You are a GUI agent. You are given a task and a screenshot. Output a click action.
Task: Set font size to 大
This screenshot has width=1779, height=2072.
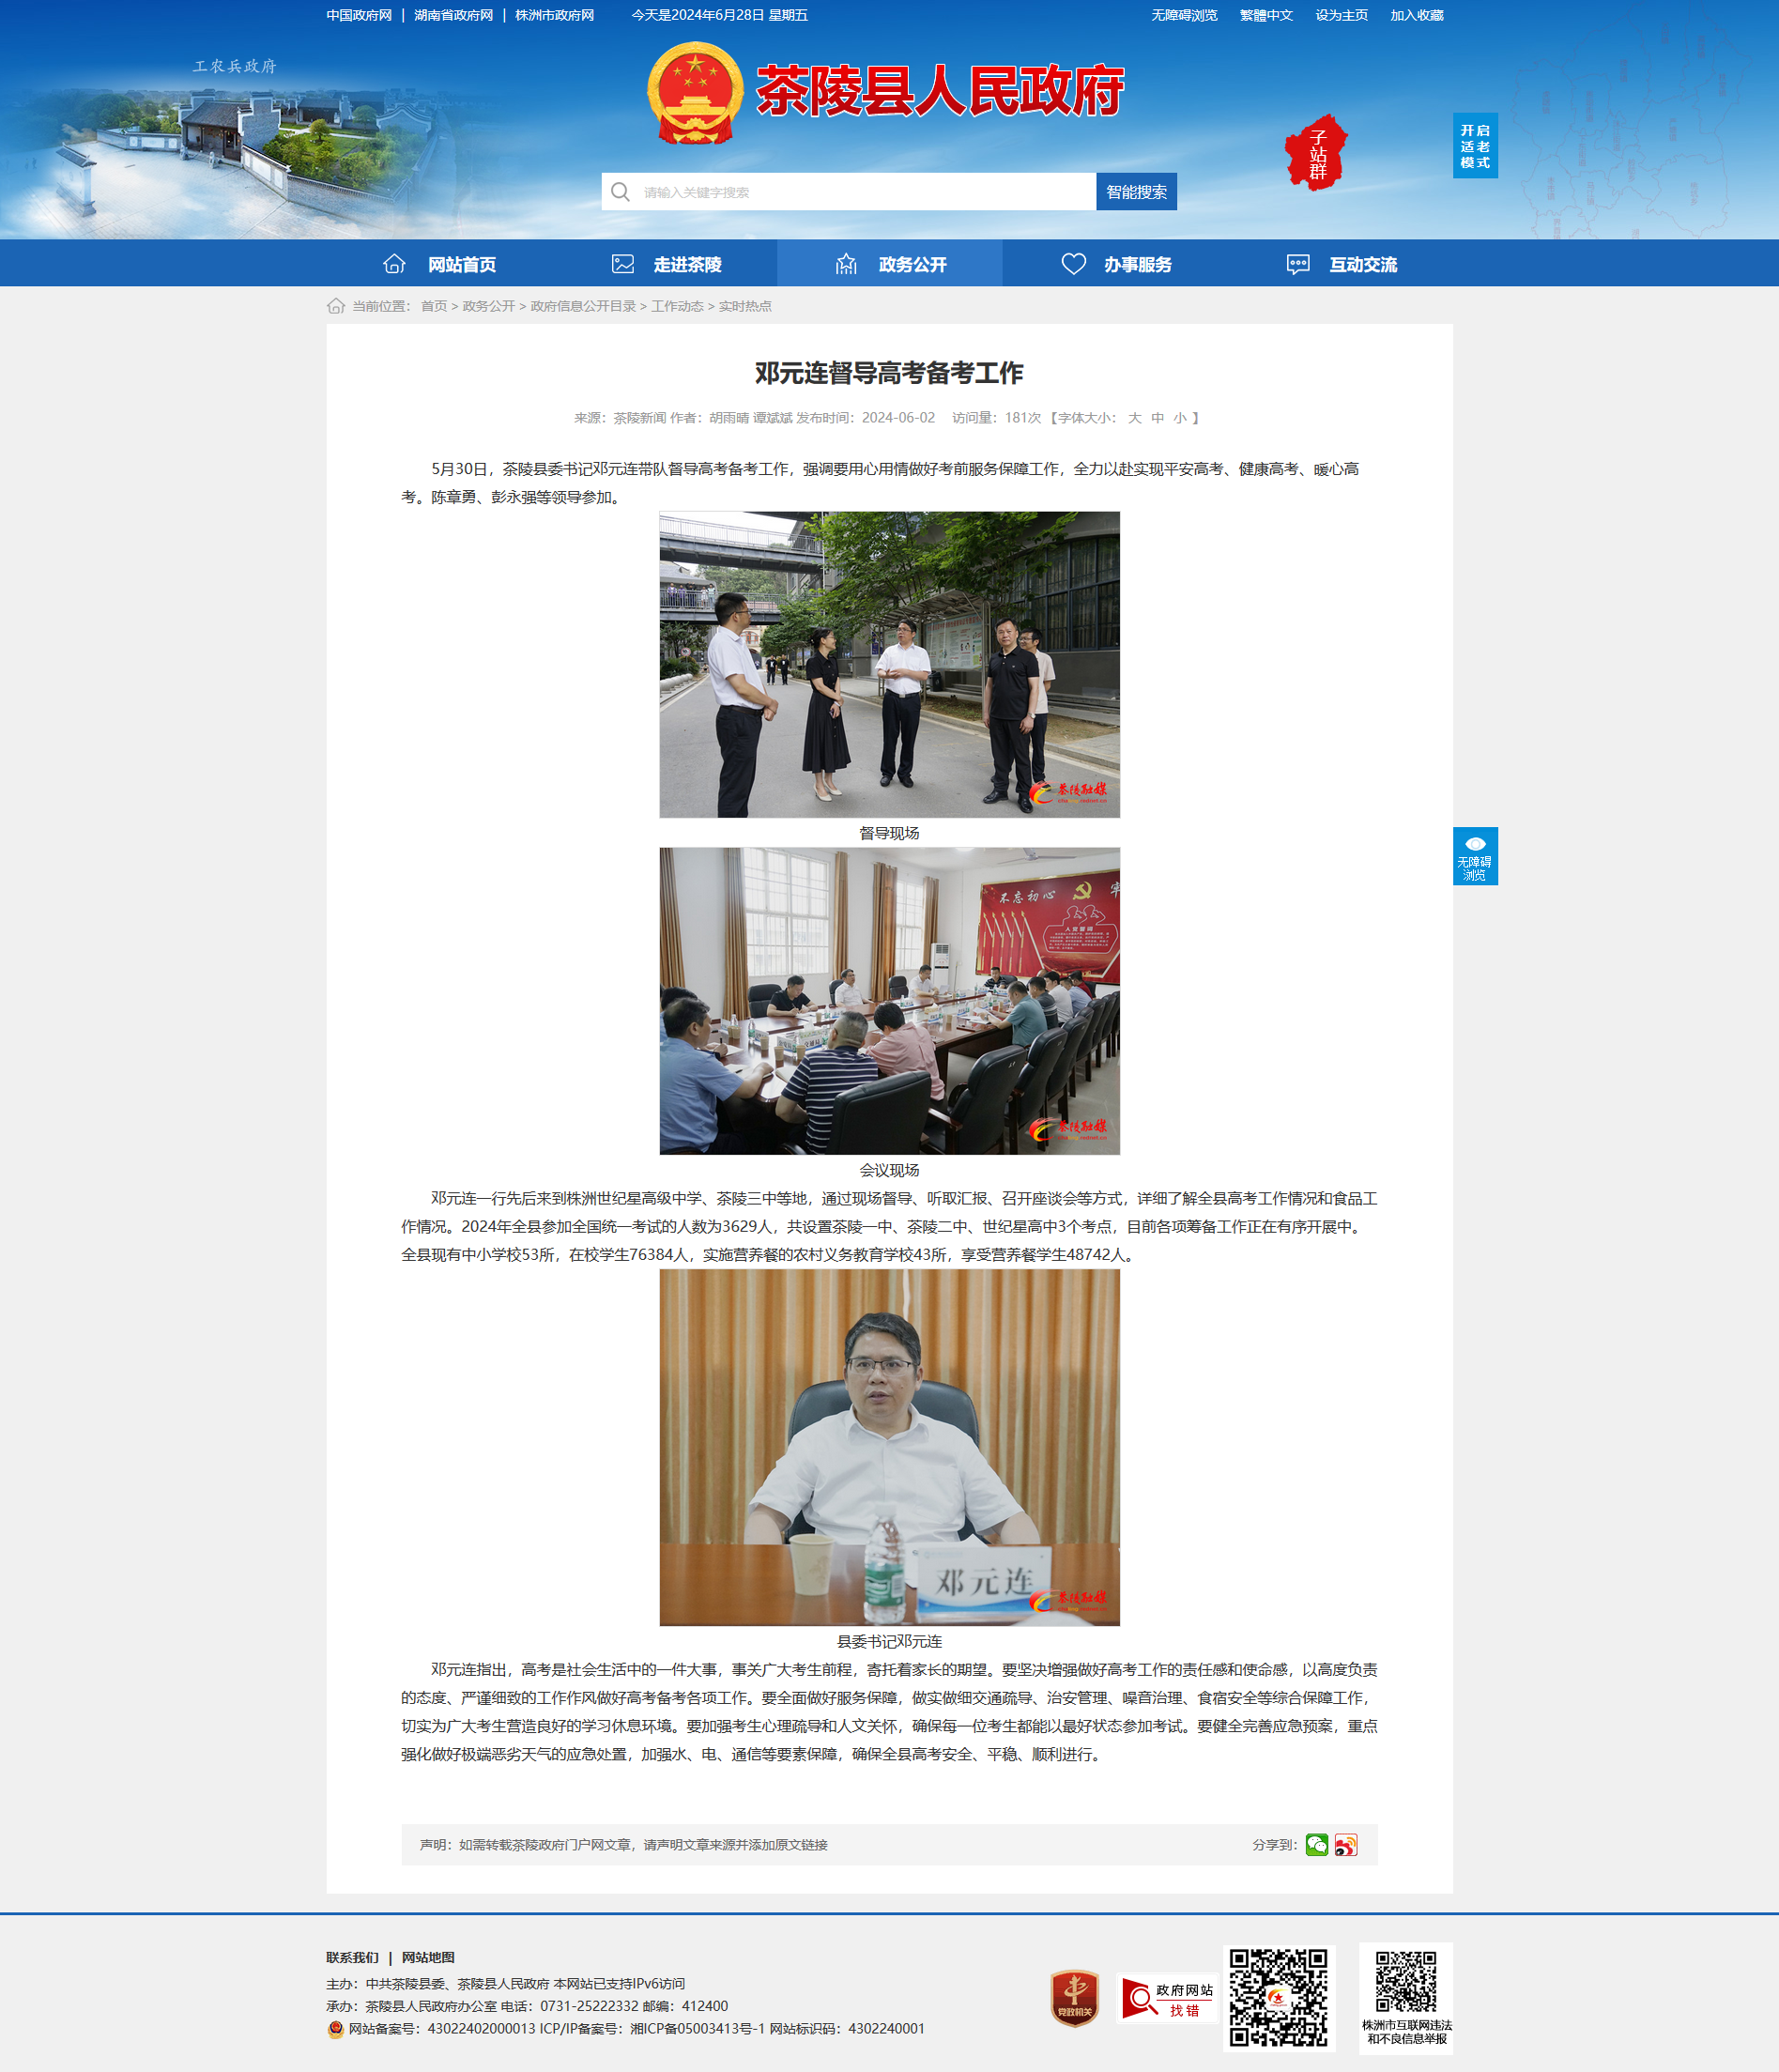click(x=1135, y=418)
